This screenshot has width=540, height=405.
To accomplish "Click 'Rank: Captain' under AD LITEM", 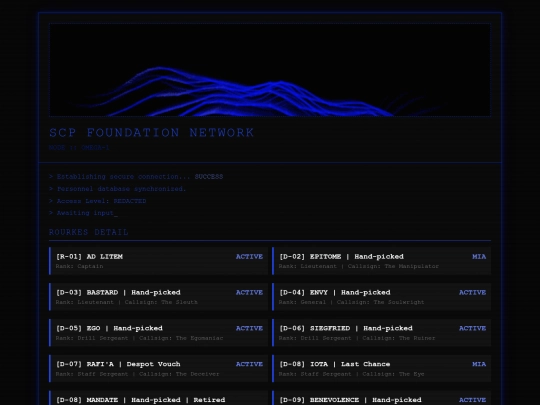I will click(x=80, y=266).
